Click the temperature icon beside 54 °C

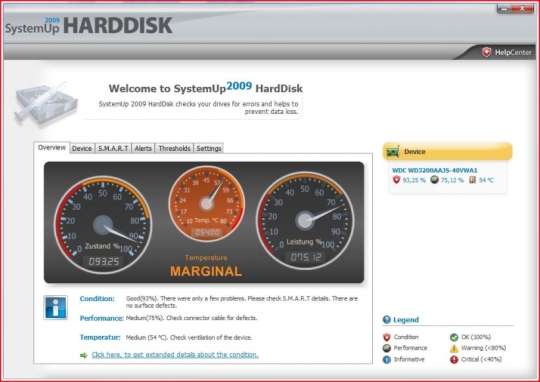click(472, 180)
